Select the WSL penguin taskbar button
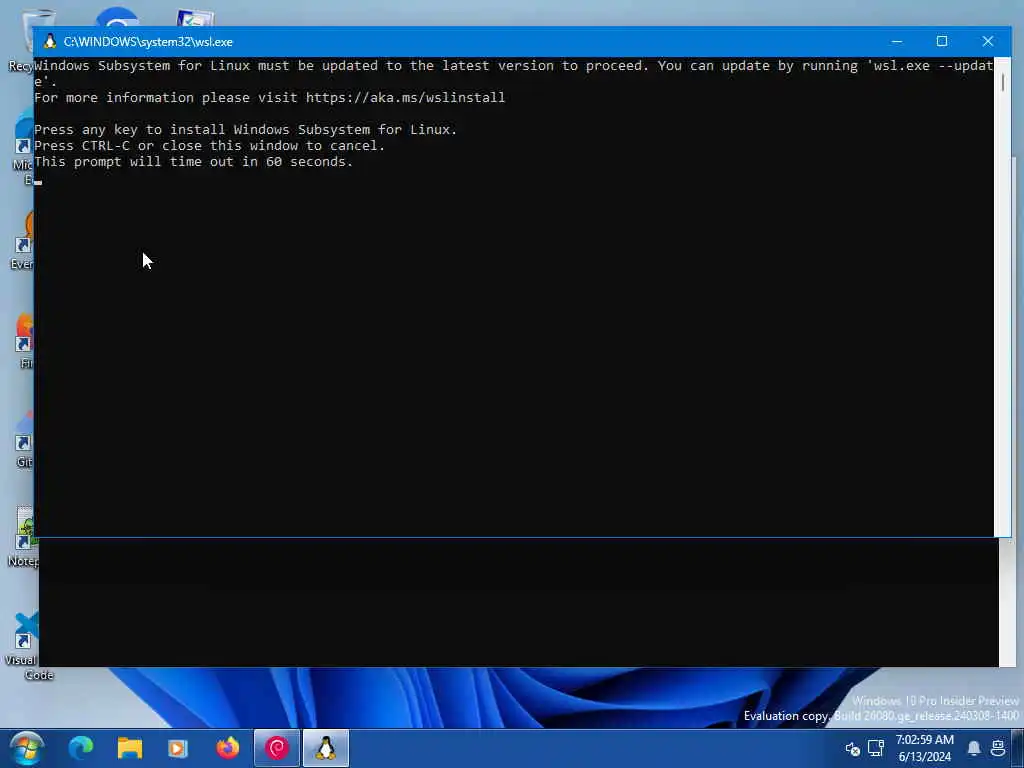The height and width of the screenshot is (768, 1024). pos(326,748)
